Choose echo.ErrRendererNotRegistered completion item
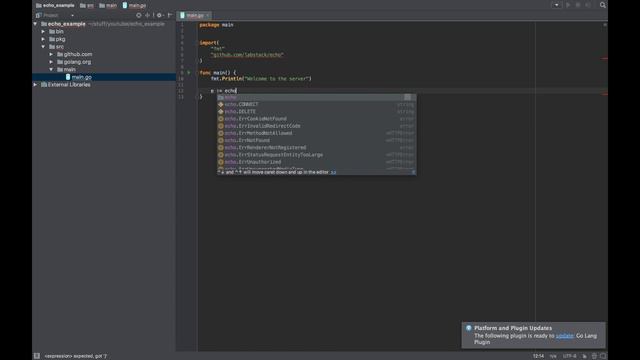Image resolution: width=640 pixels, height=360 pixels. click(317, 148)
